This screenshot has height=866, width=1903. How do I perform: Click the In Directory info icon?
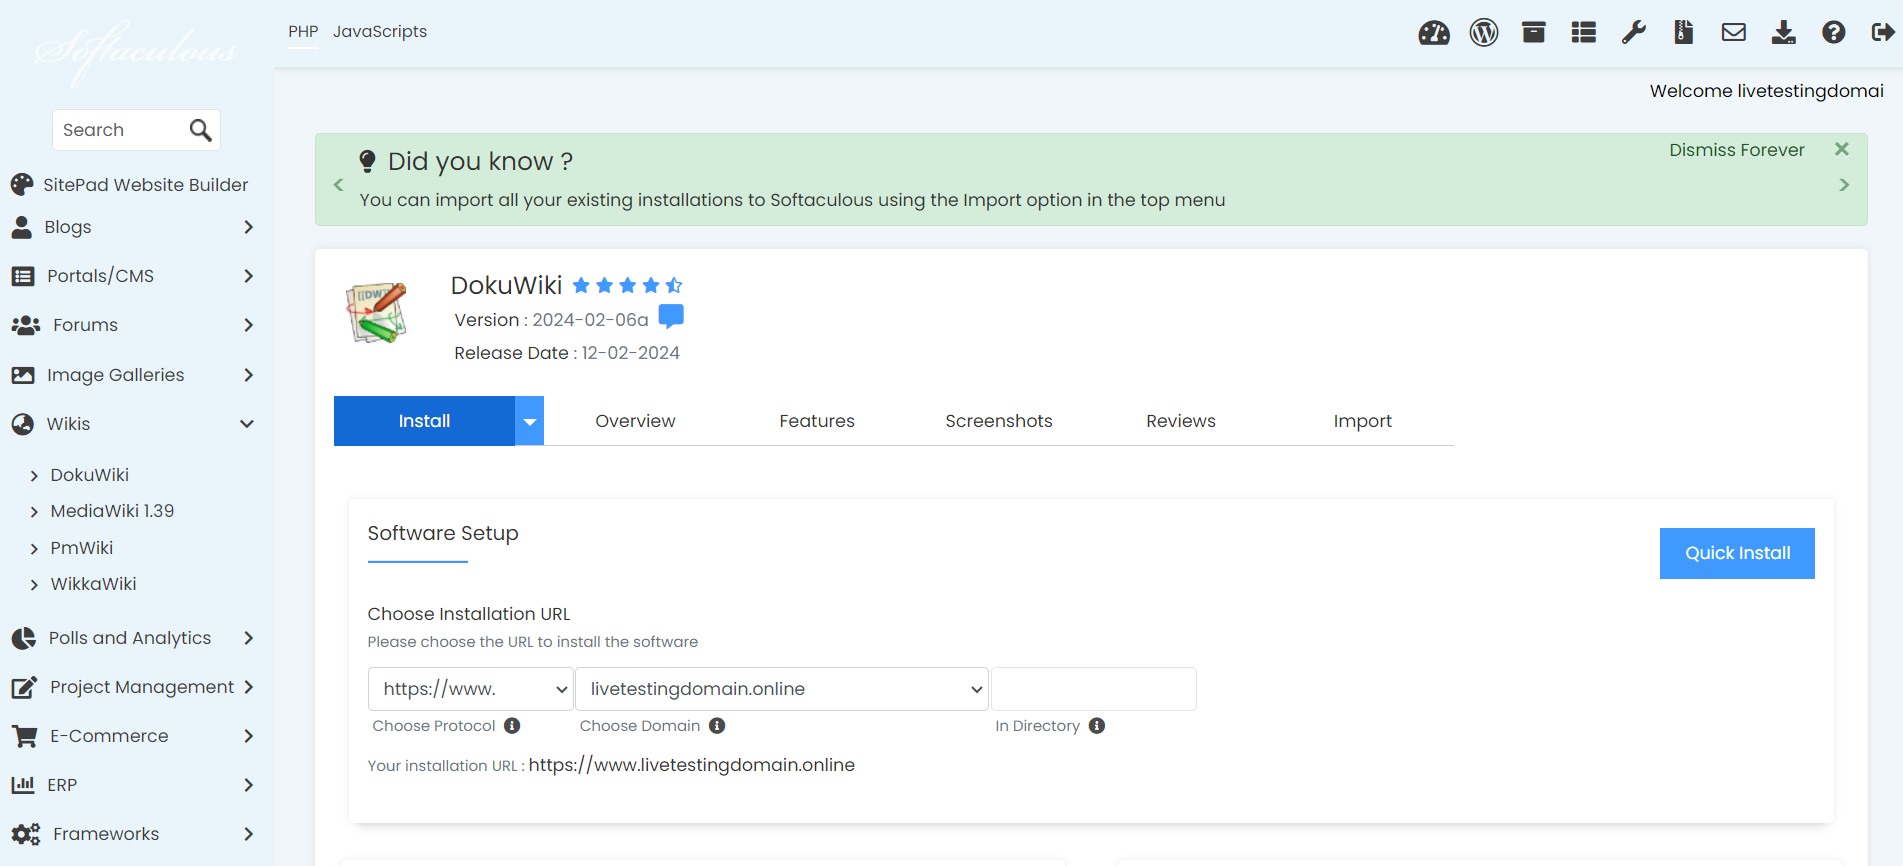(x=1097, y=726)
